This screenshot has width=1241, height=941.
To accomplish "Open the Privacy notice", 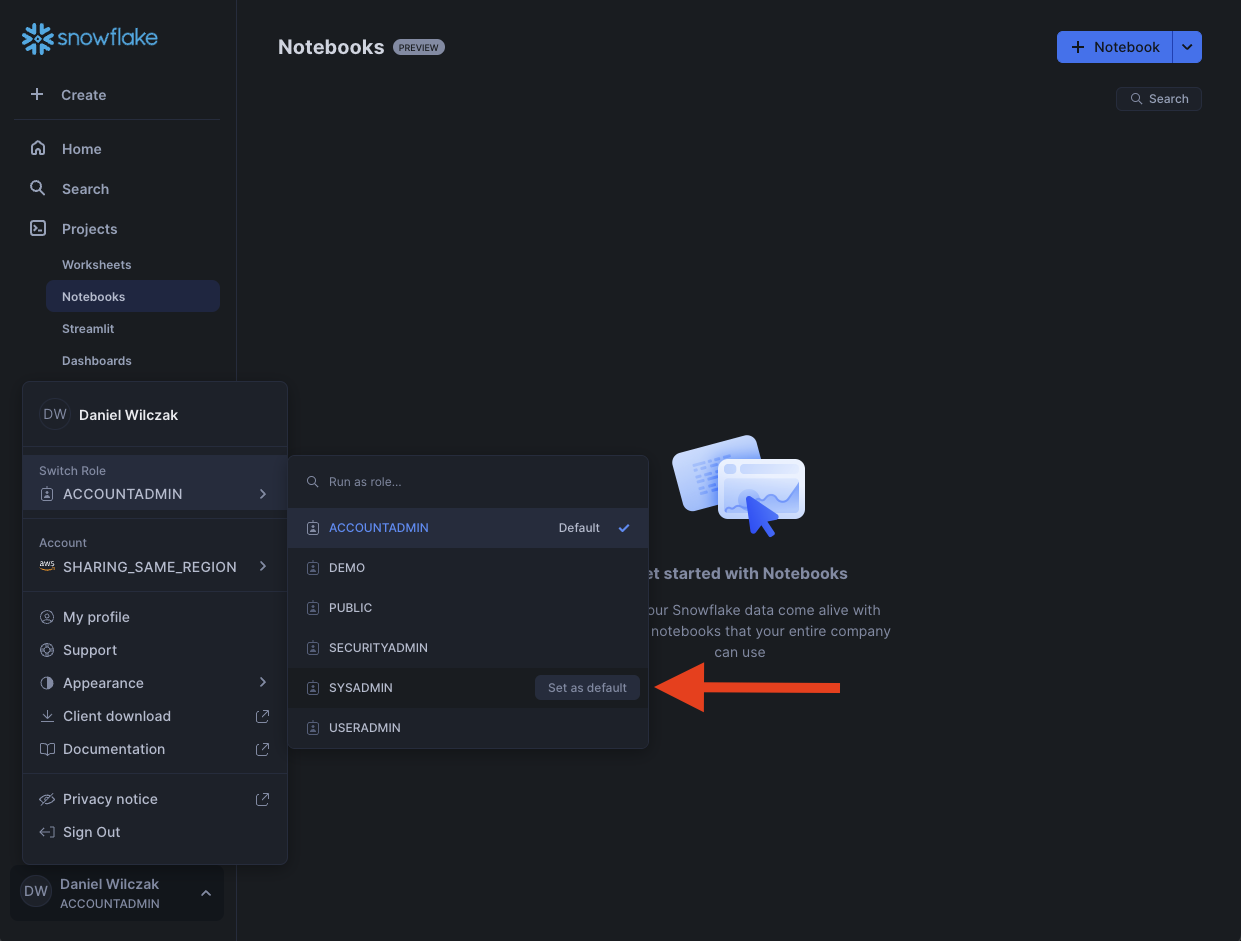I will coord(155,799).
